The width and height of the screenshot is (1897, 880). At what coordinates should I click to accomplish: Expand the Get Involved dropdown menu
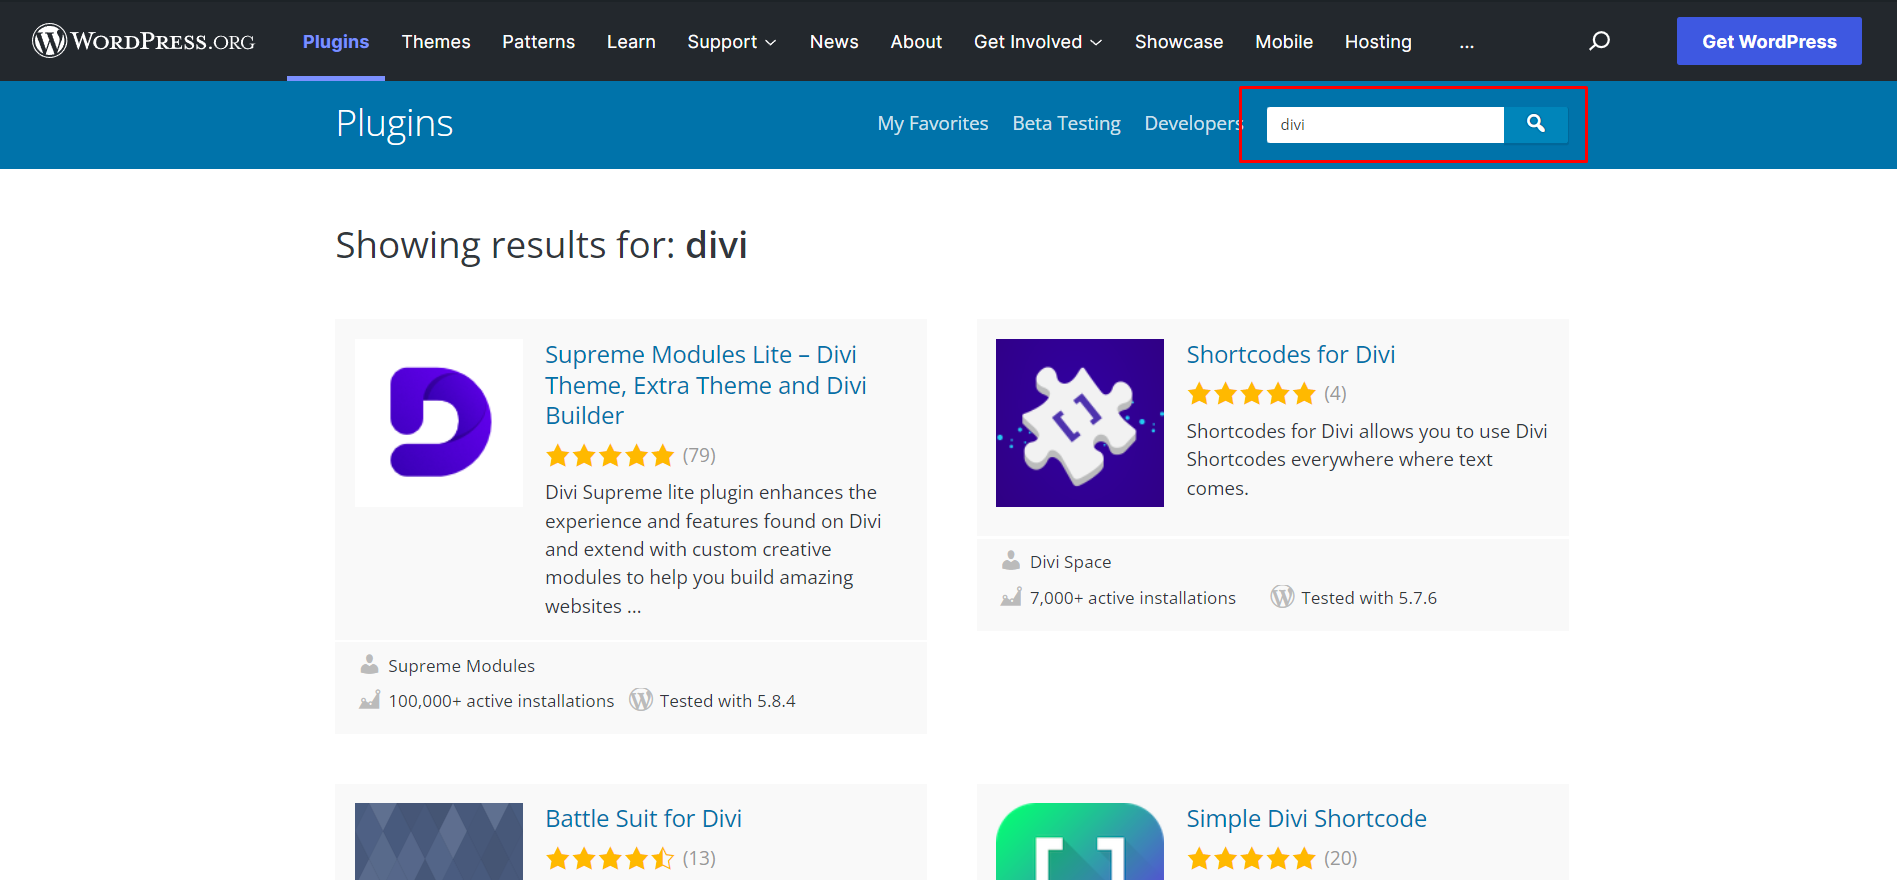(x=1038, y=42)
